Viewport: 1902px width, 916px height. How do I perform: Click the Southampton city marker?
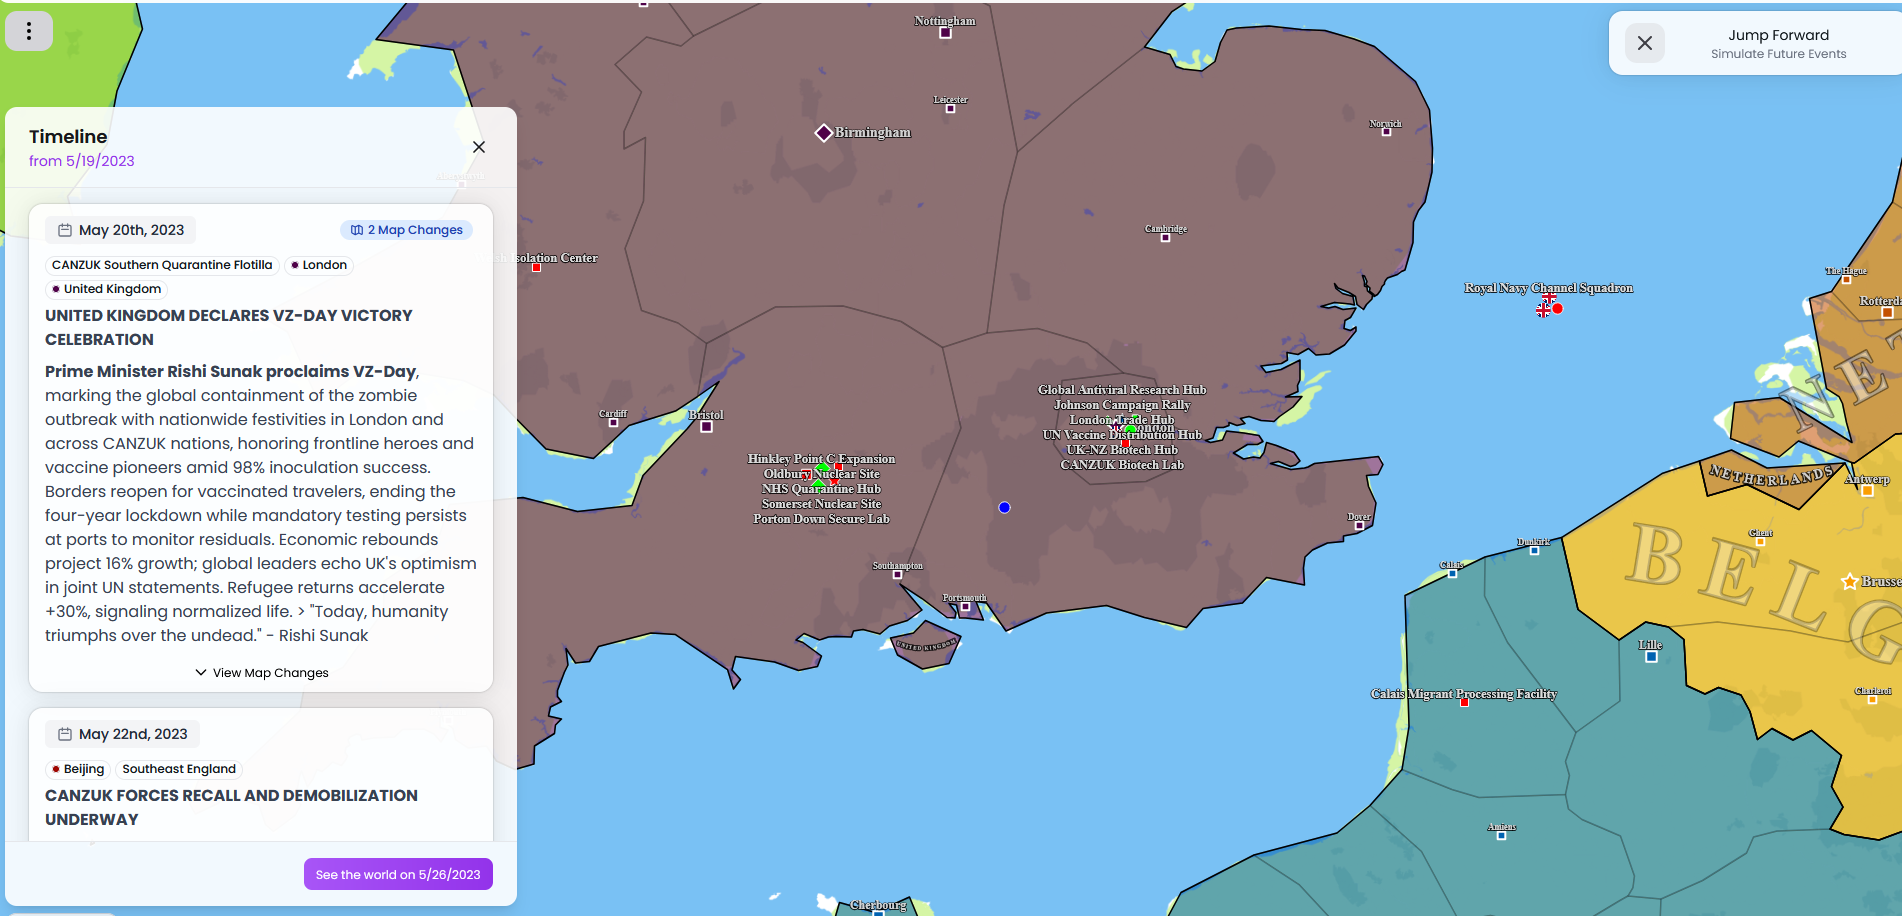point(898,575)
